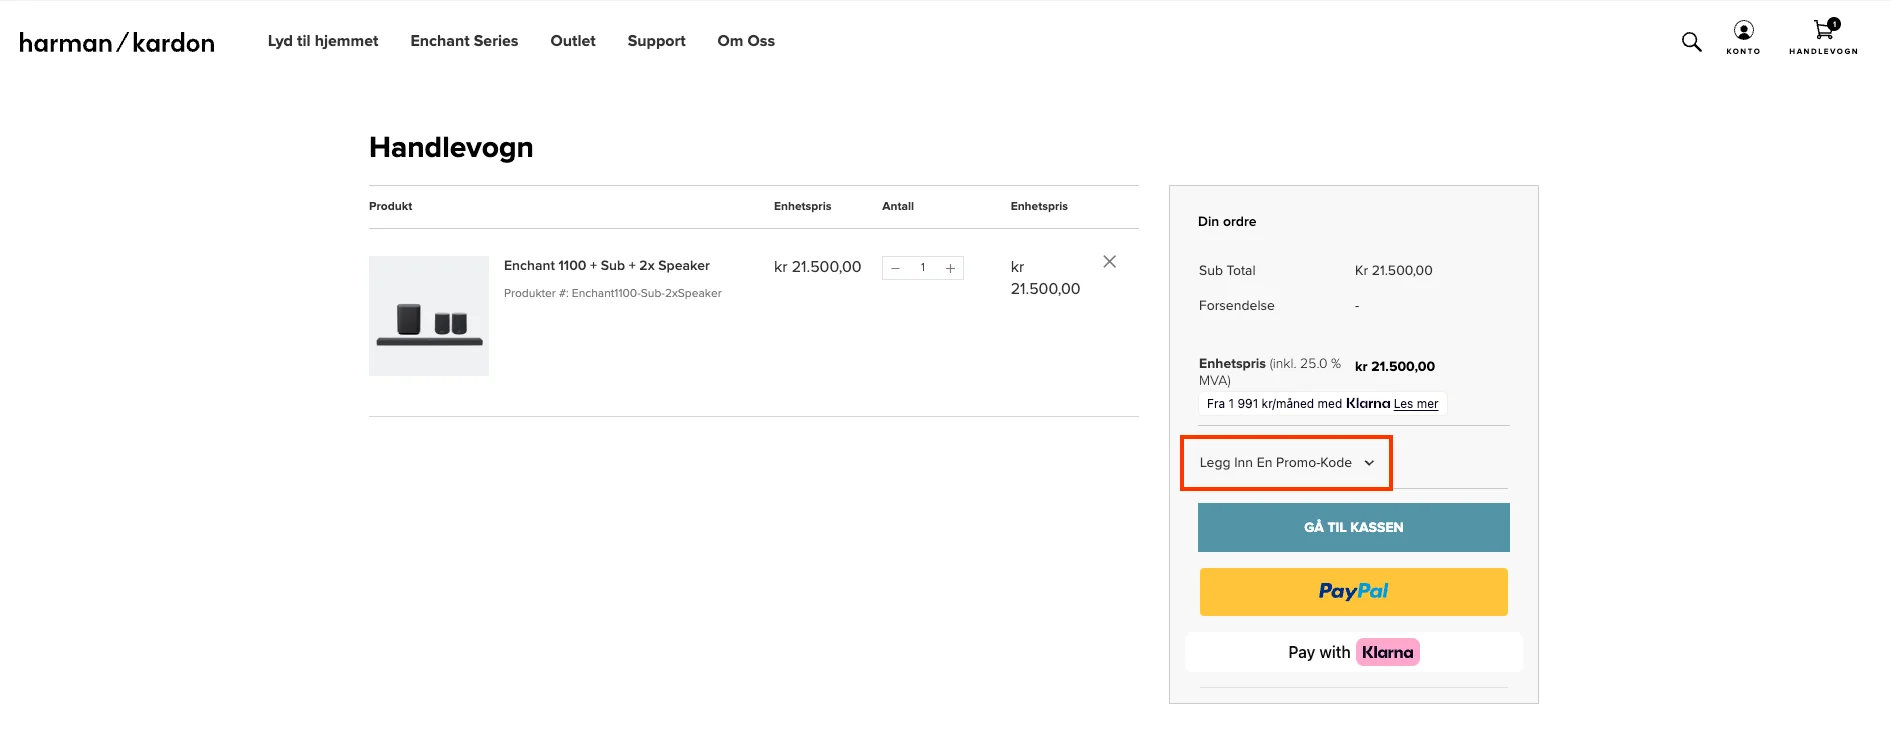1891x730 pixels.
Task: Click the Din ordre heading
Action: [1227, 222]
